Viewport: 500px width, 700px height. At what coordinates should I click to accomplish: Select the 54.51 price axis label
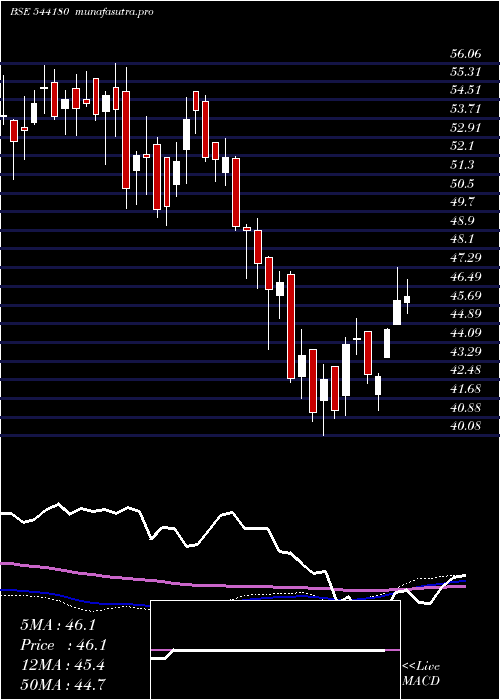pyautogui.click(x=465, y=90)
